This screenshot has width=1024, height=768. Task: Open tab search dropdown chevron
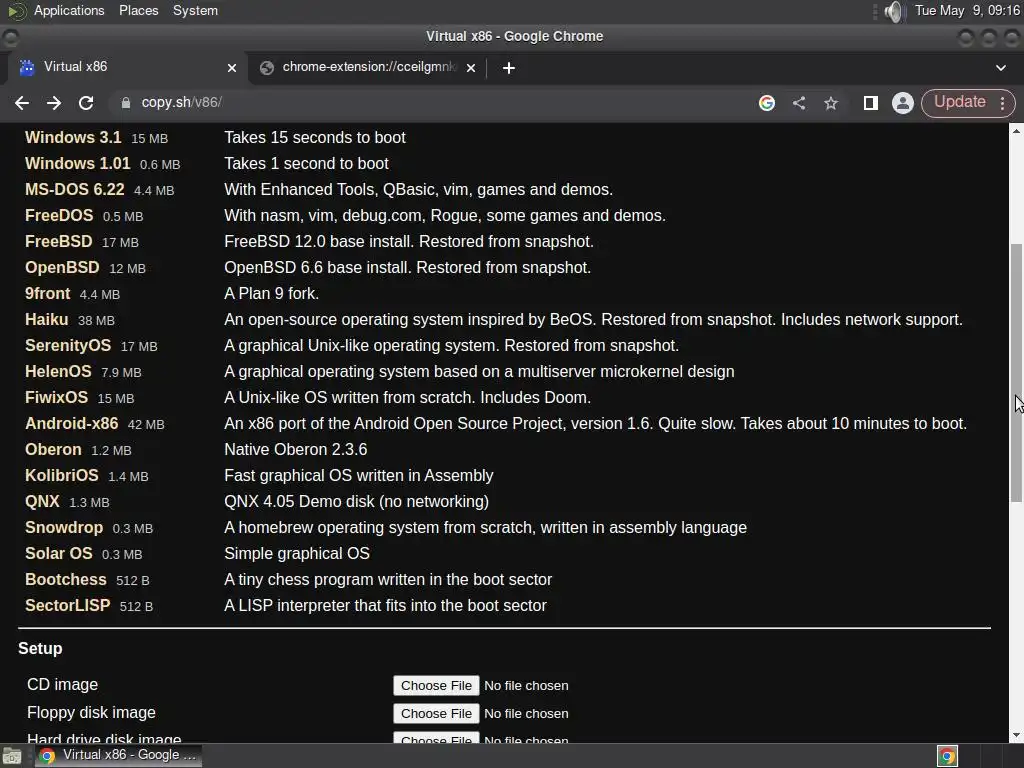(1000, 67)
